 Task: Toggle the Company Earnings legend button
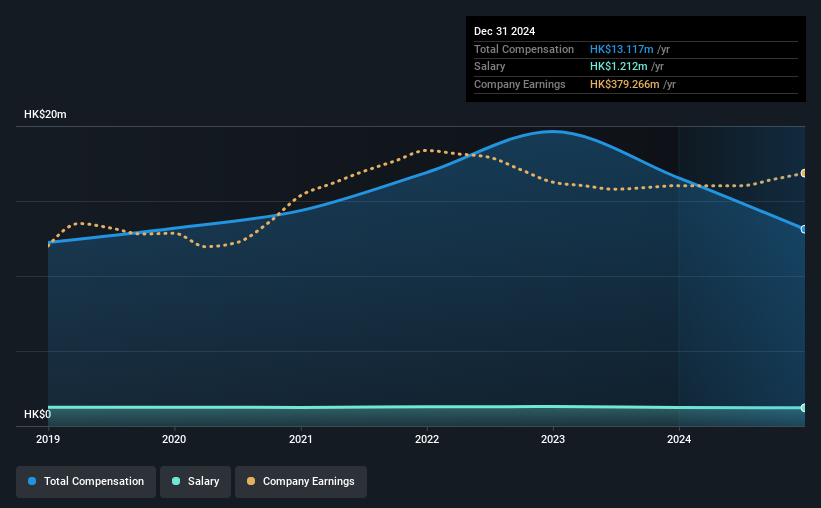tap(301, 481)
